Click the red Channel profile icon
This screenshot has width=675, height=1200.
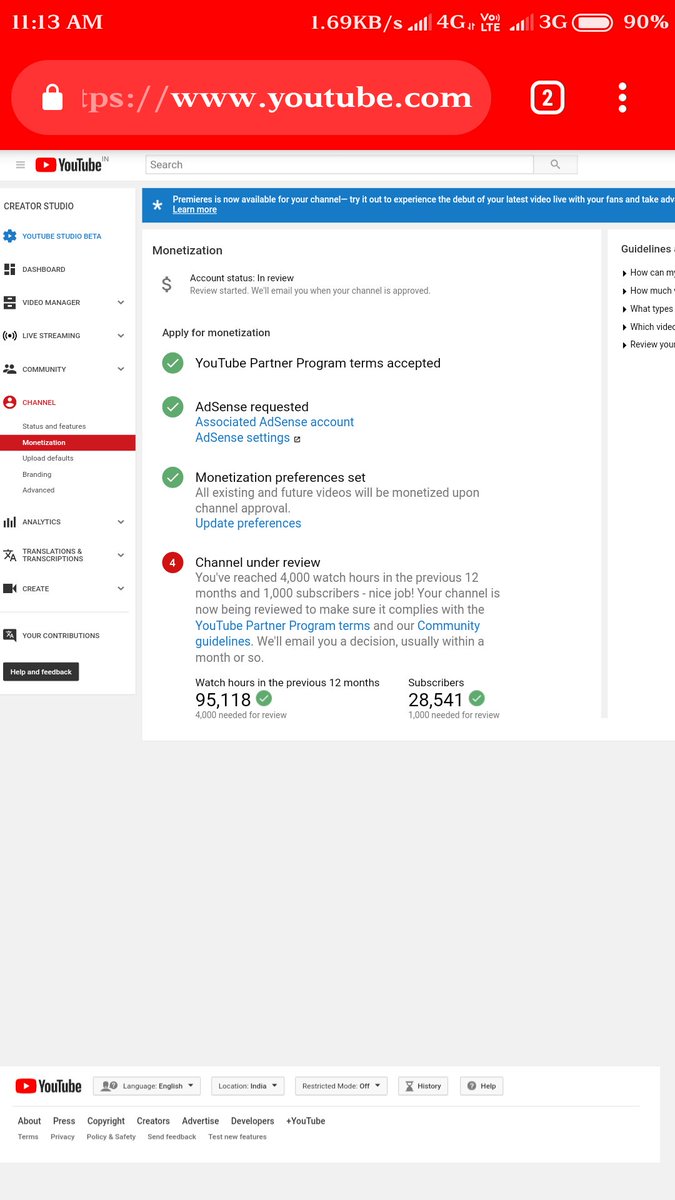pyautogui.click(x=10, y=402)
